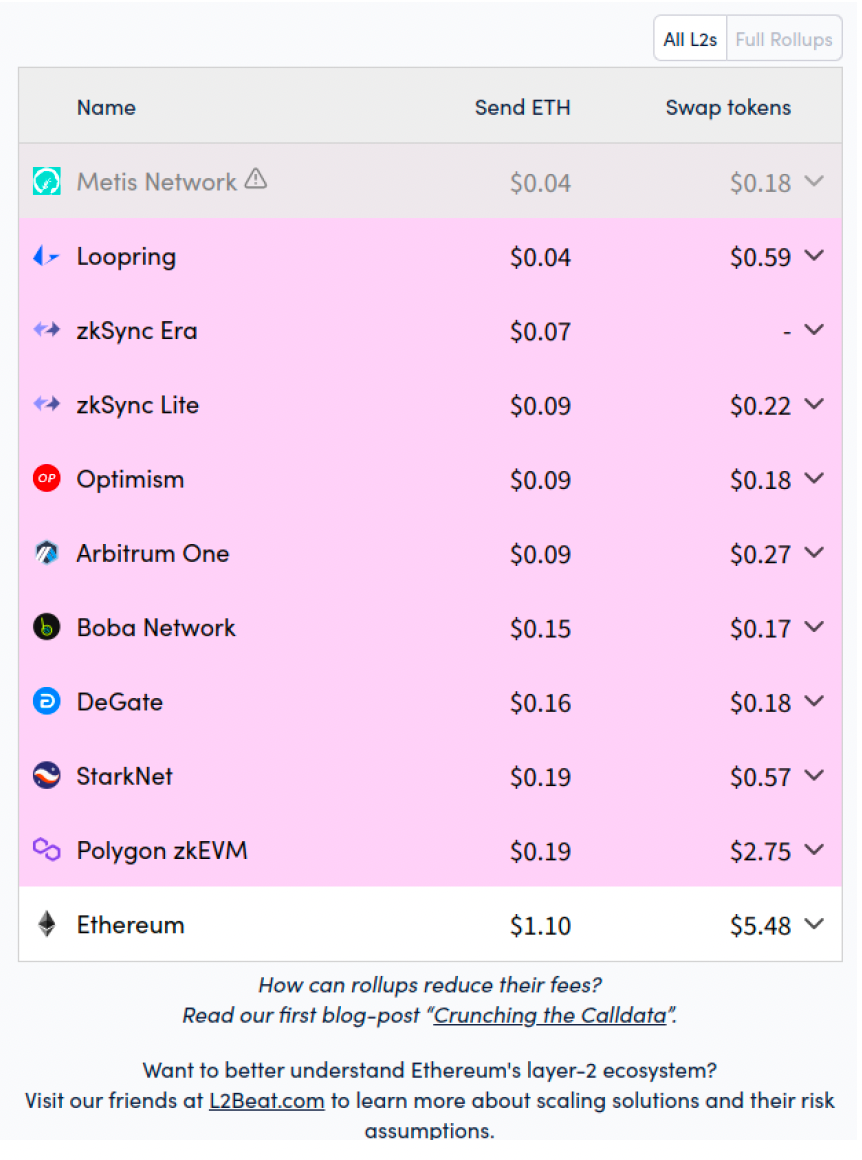
Task: Sort by the Swap tokens column header
Action: click(728, 108)
